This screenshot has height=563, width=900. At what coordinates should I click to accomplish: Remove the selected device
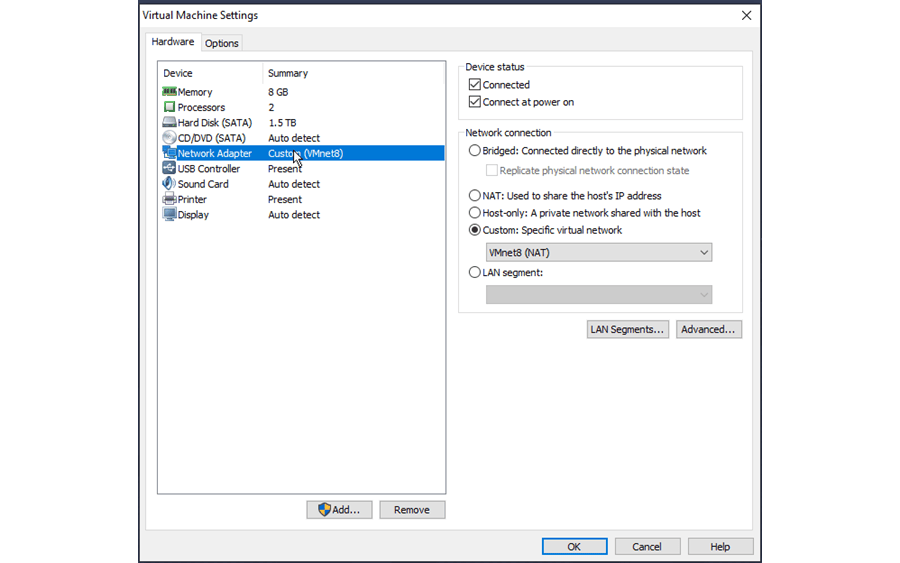[x=412, y=510]
